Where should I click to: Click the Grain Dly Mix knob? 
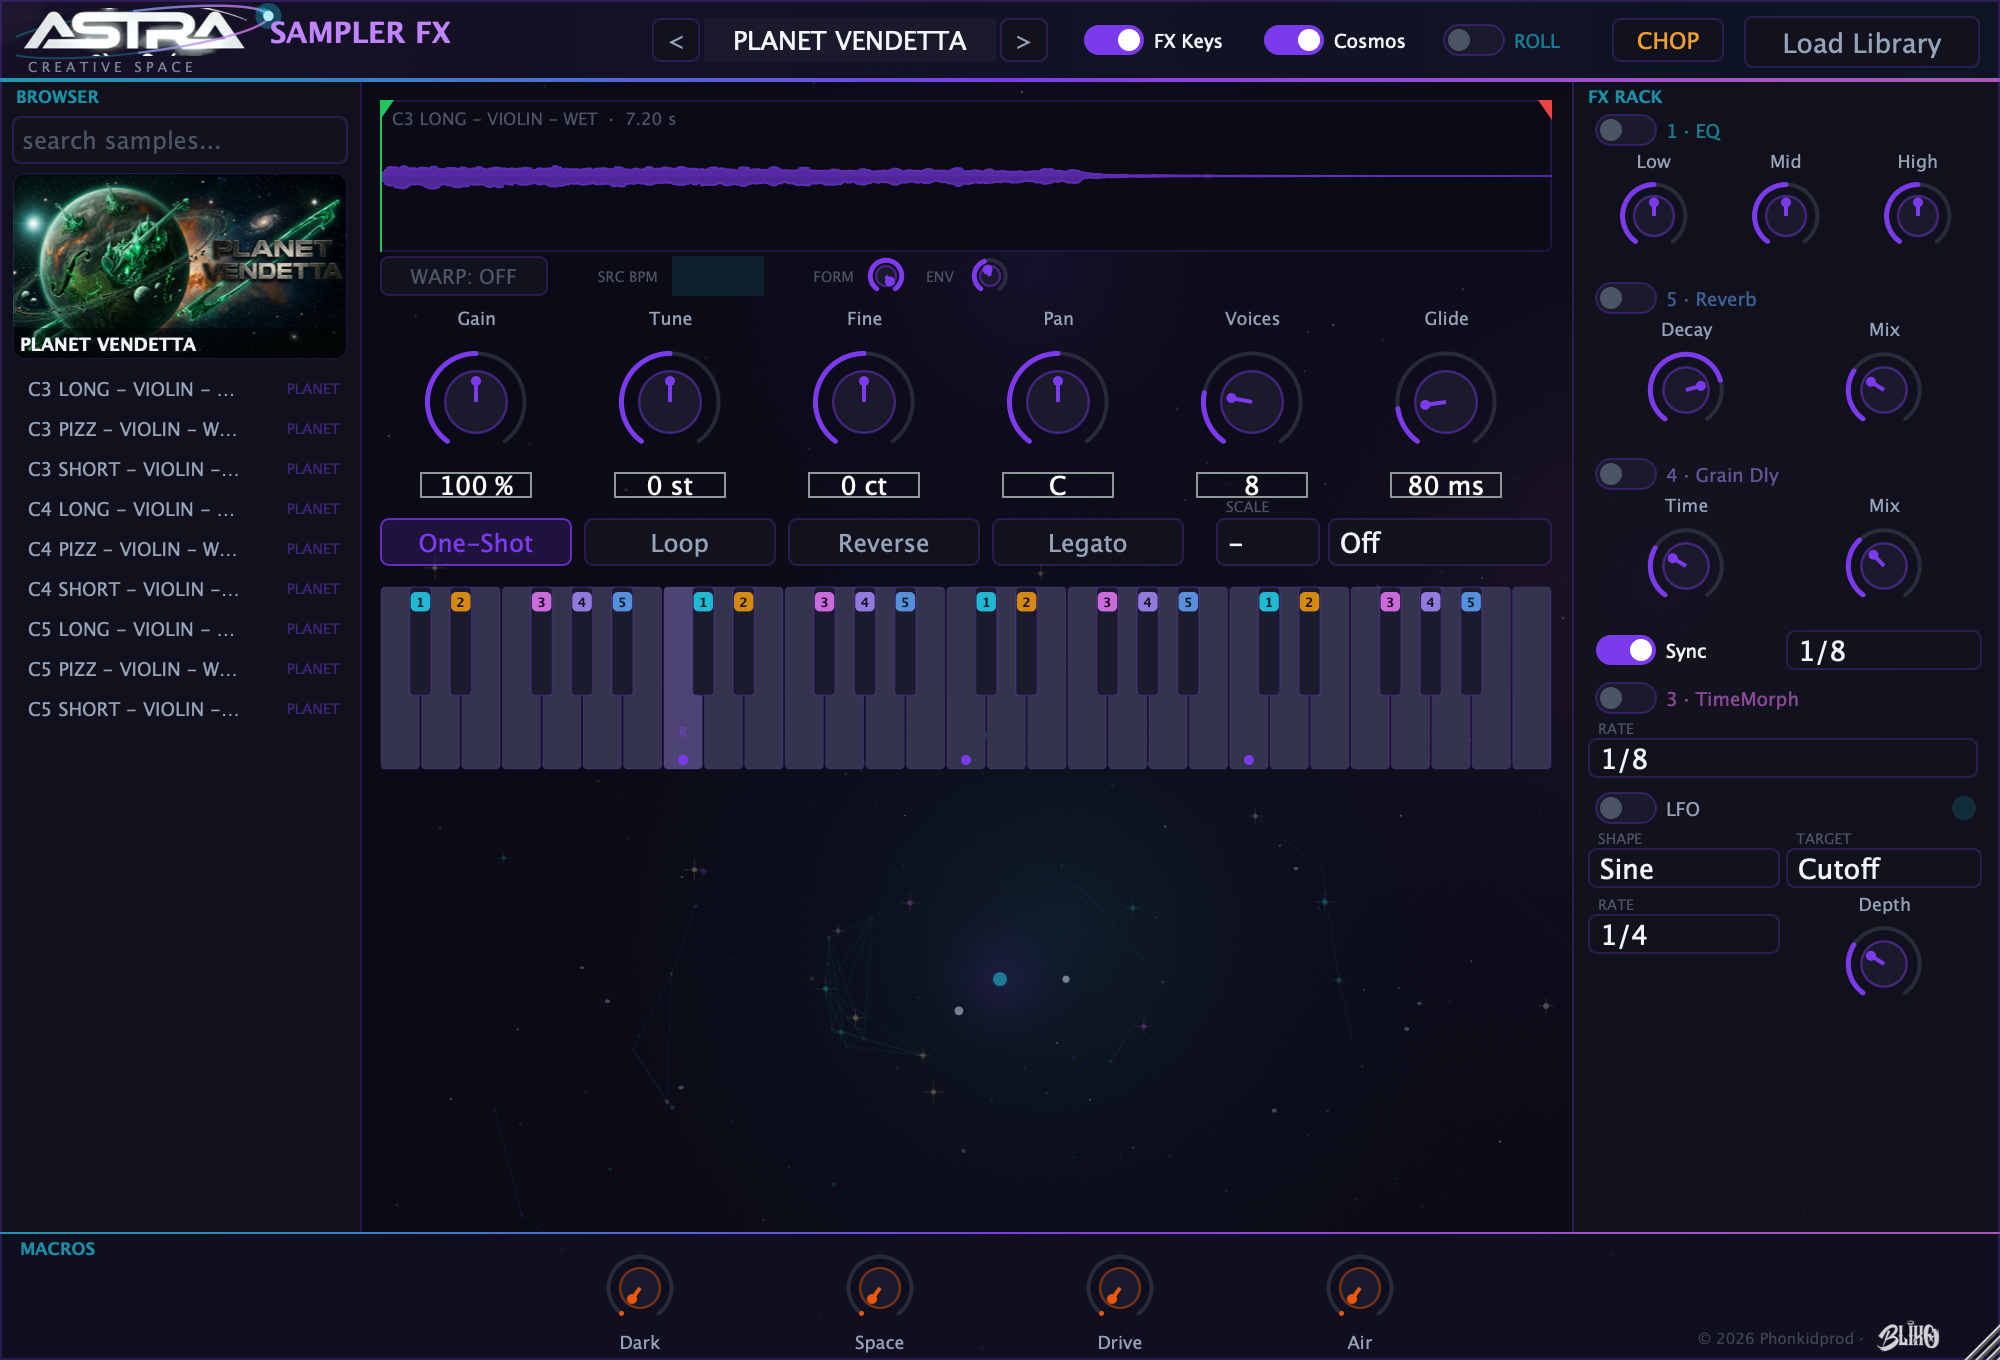pos(1884,565)
